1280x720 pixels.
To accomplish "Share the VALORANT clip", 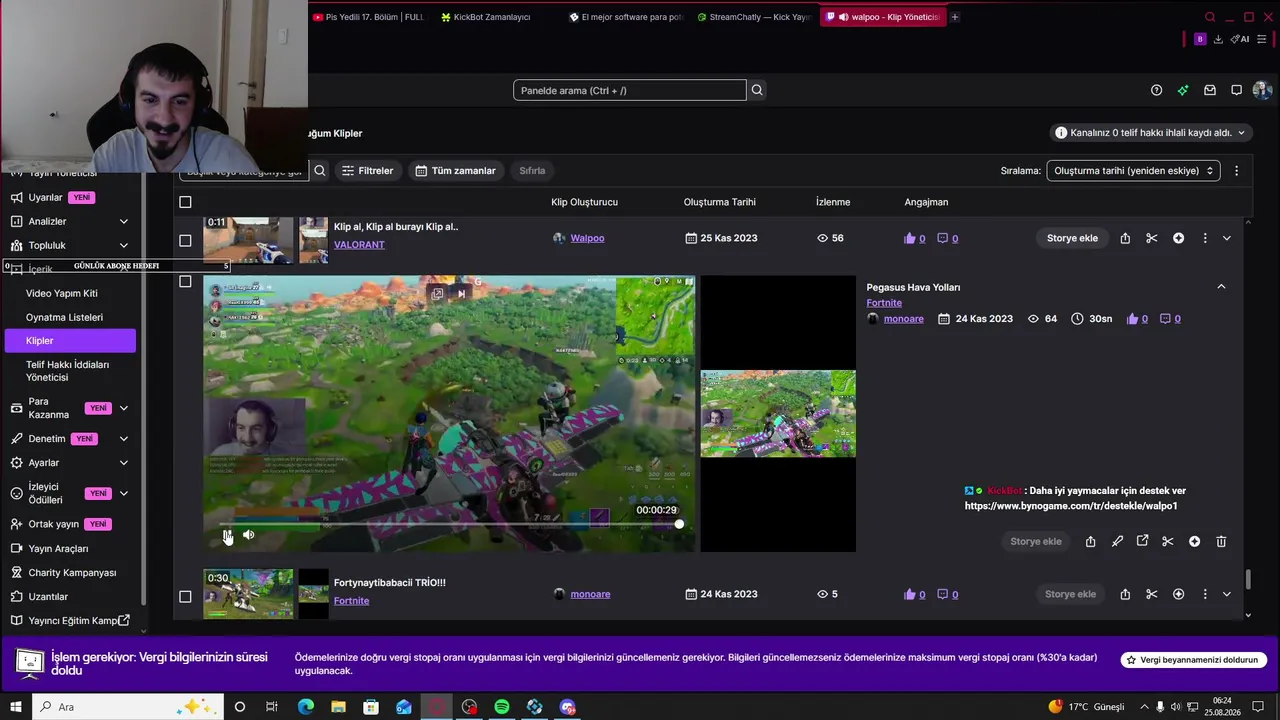I will coord(1125,238).
